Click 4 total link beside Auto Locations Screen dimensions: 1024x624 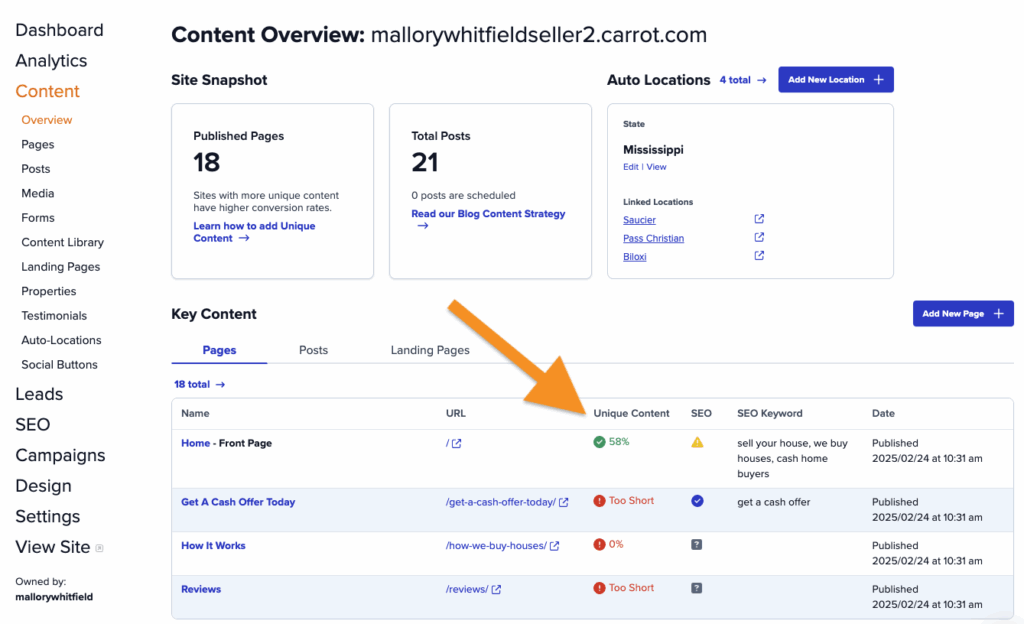[735, 80]
